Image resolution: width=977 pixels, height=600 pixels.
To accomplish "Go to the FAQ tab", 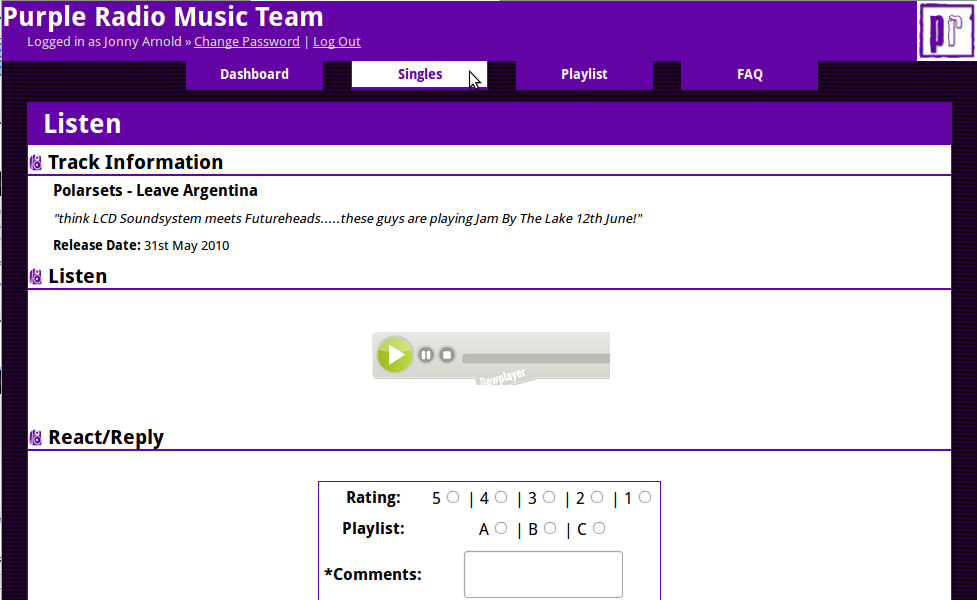I will click(749, 74).
